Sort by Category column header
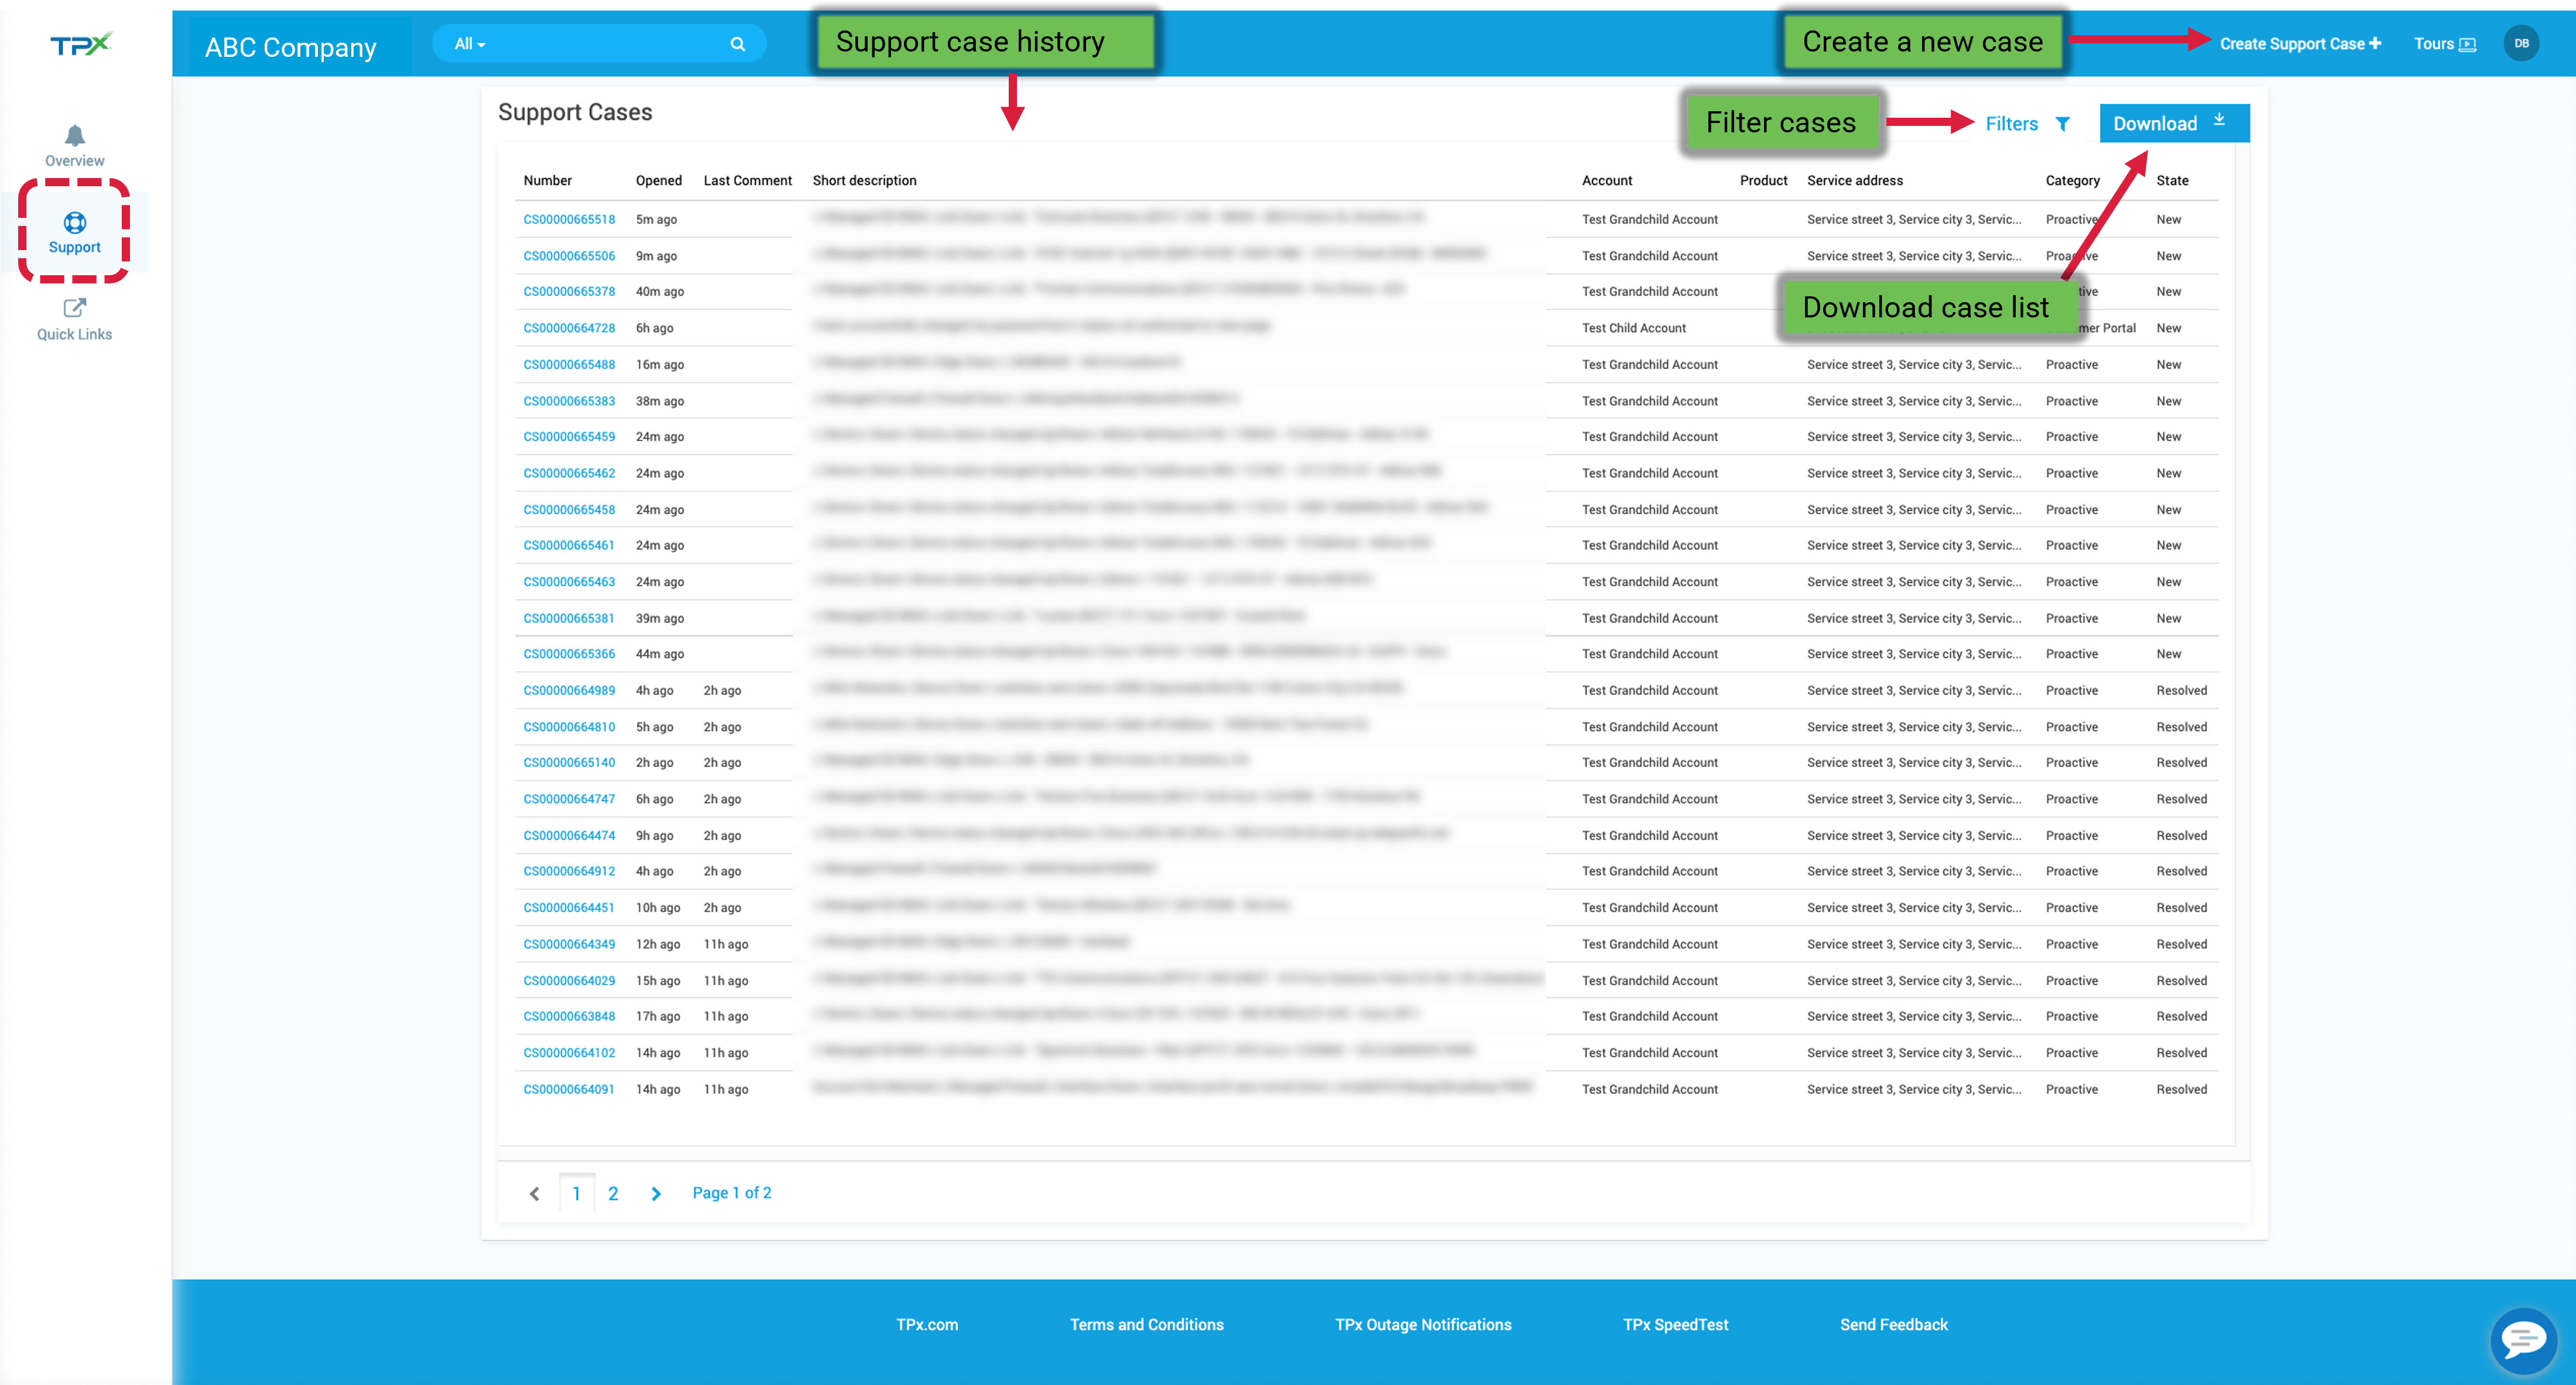Image resolution: width=2576 pixels, height=1385 pixels. coord(2073,181)
